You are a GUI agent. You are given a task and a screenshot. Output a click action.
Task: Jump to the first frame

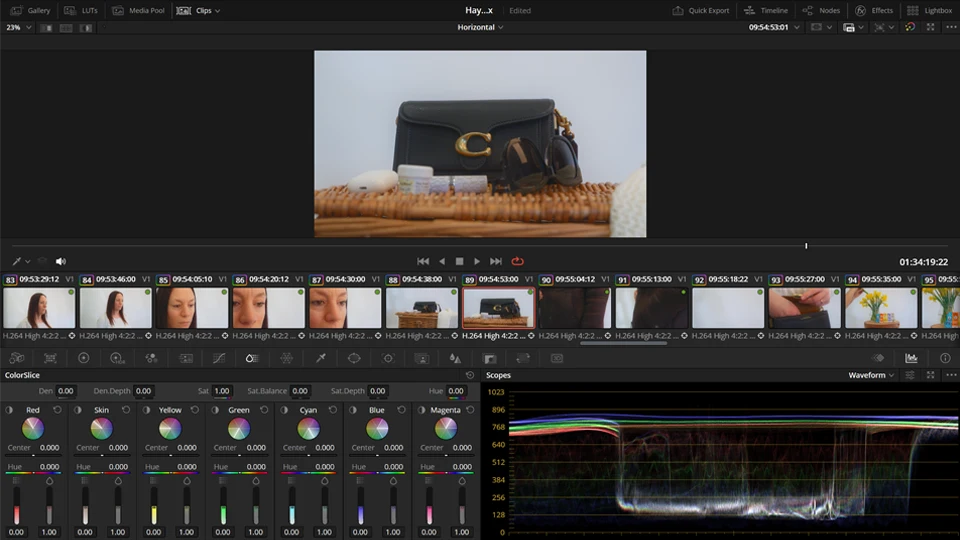click(x=423, y=261)
